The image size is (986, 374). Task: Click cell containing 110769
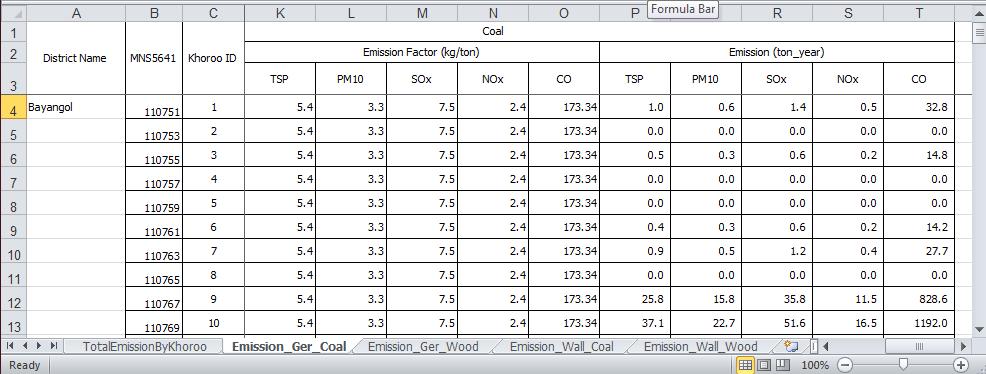154,323
